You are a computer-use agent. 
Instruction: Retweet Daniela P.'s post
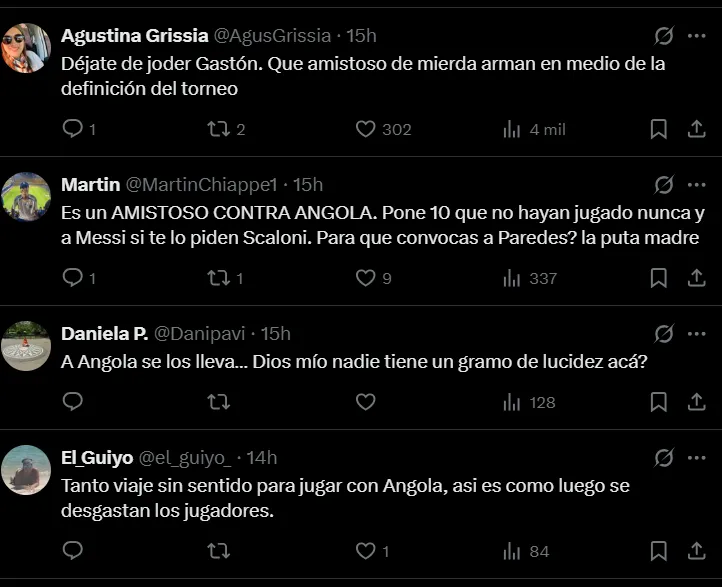pyautogui.click(x=217, y=402)
